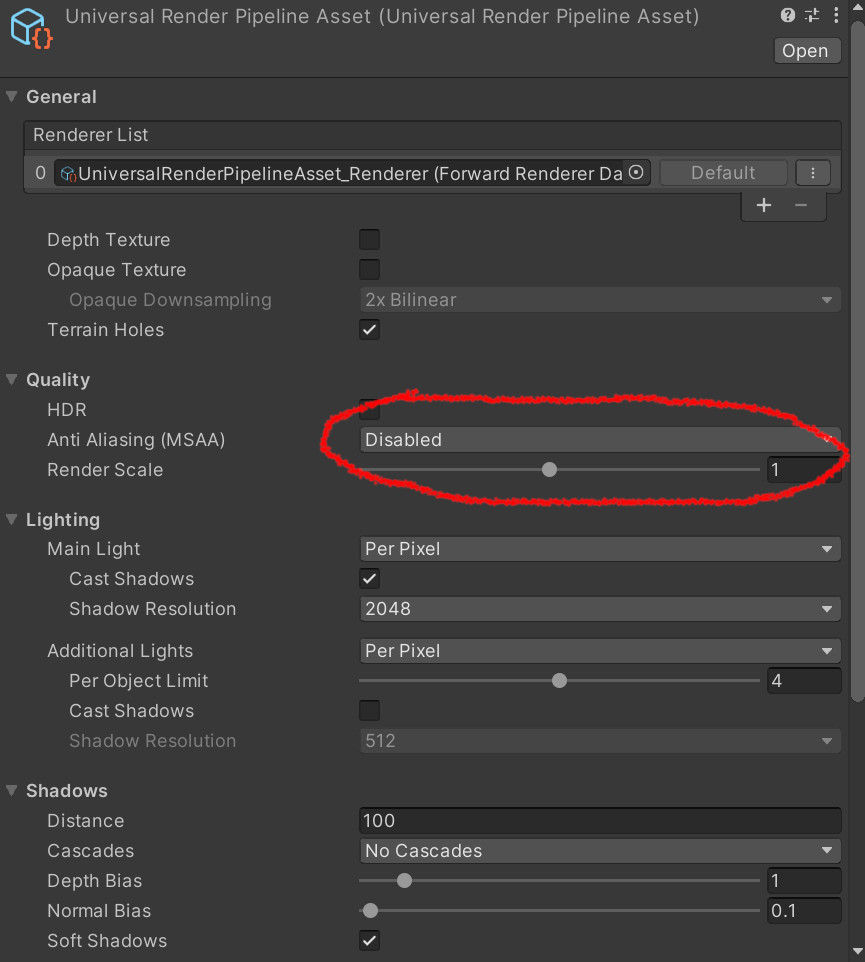Click the Universal Render Pipeline Asset icon
Screen dimensions: 865x962
pos(31,28)
